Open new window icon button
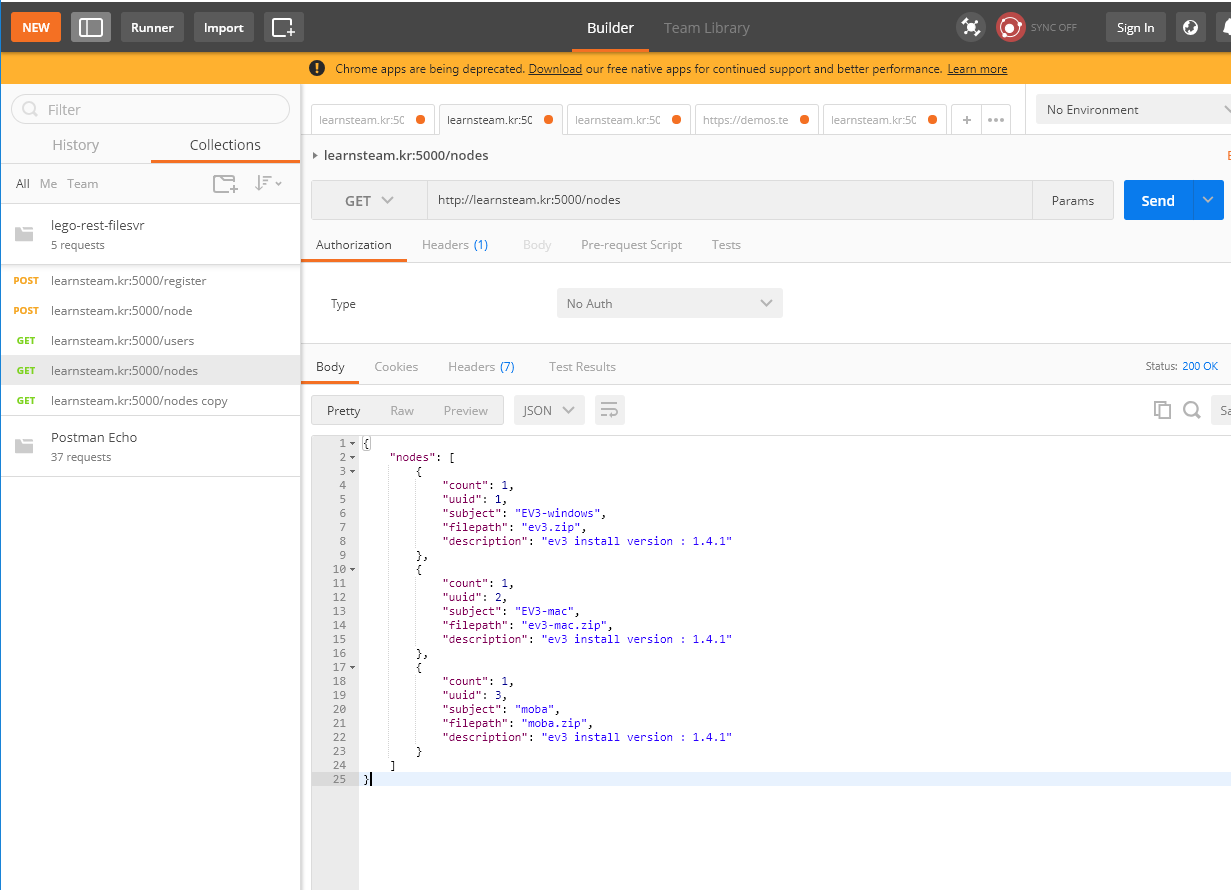 point(284,27)
